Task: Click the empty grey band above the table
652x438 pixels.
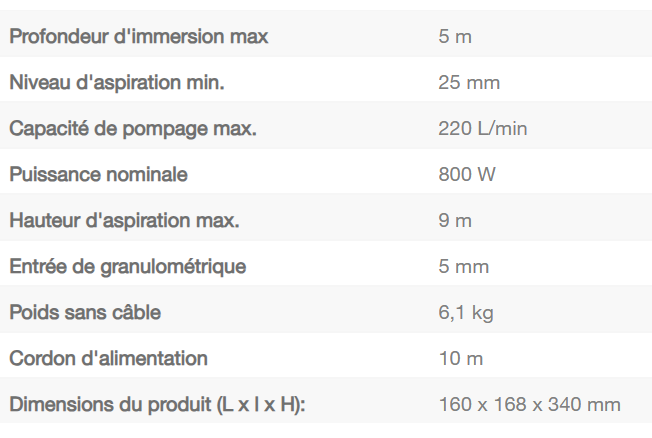Action: pyautogui.click(x=326, y=6)
